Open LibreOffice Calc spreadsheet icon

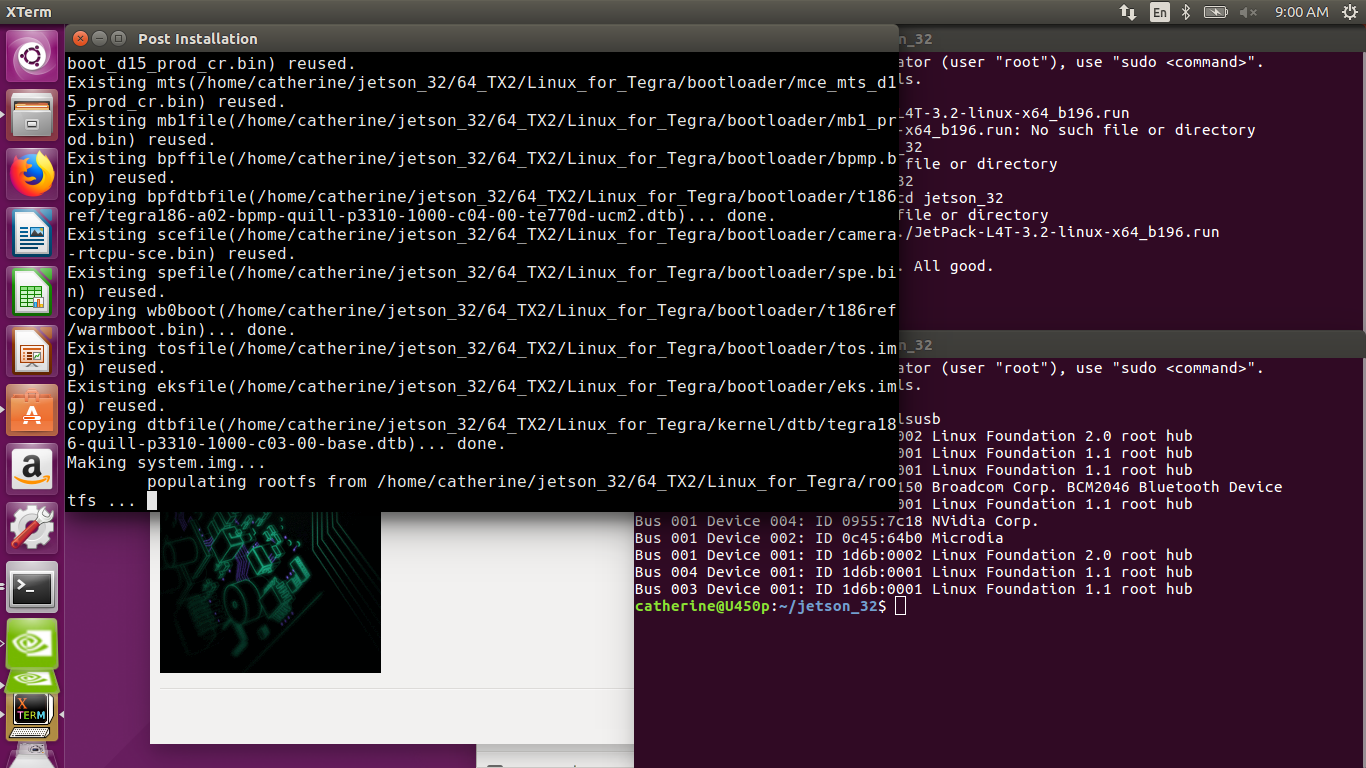[33, 292]
